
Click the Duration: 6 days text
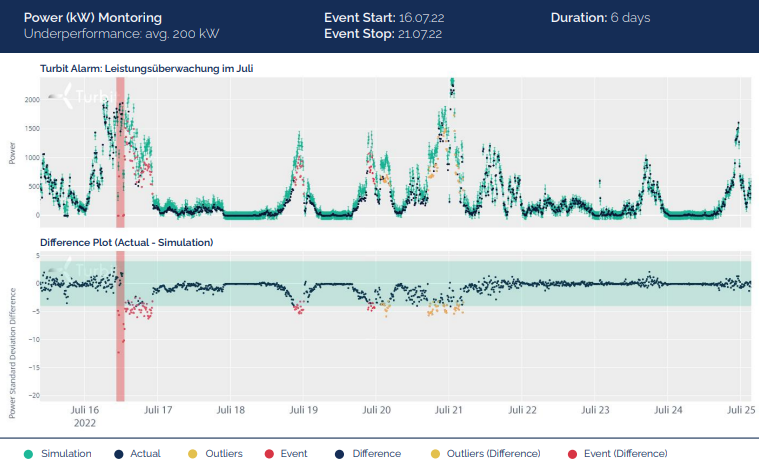pyautogui.click(x=602, y=18)
